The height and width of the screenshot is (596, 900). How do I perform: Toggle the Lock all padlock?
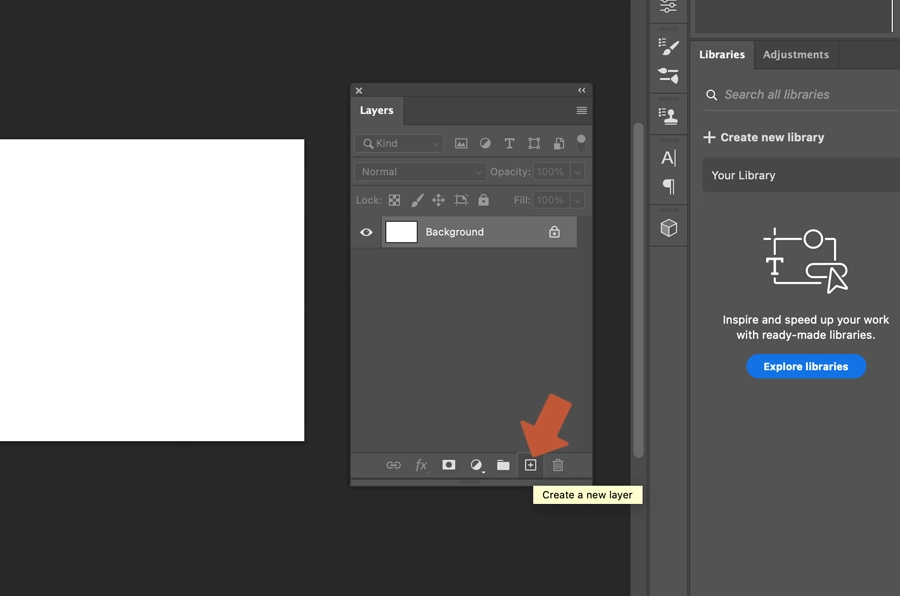tap(483, 200)
